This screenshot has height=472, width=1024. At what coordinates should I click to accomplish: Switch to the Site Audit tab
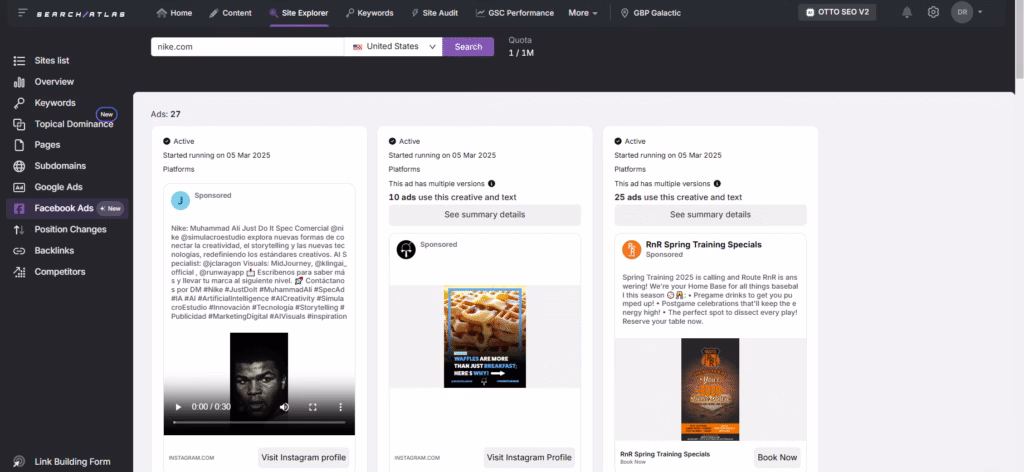click(x=435, y=13)
